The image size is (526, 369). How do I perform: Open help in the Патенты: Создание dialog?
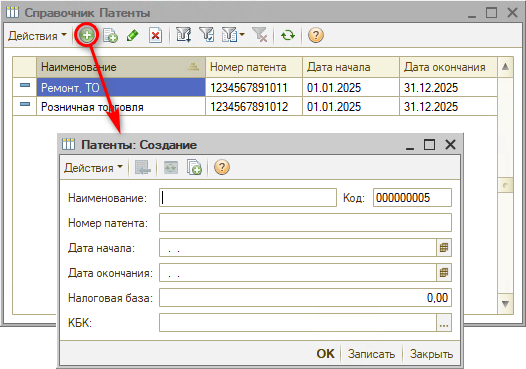pos(222,167)
